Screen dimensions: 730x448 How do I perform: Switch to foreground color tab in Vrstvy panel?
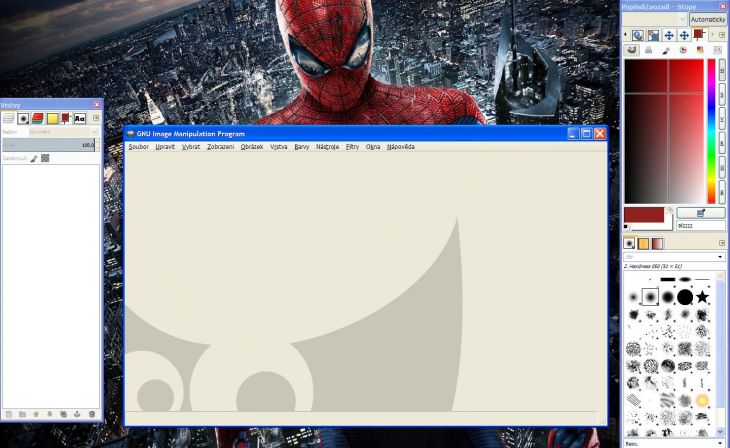[x=66, y=119]
